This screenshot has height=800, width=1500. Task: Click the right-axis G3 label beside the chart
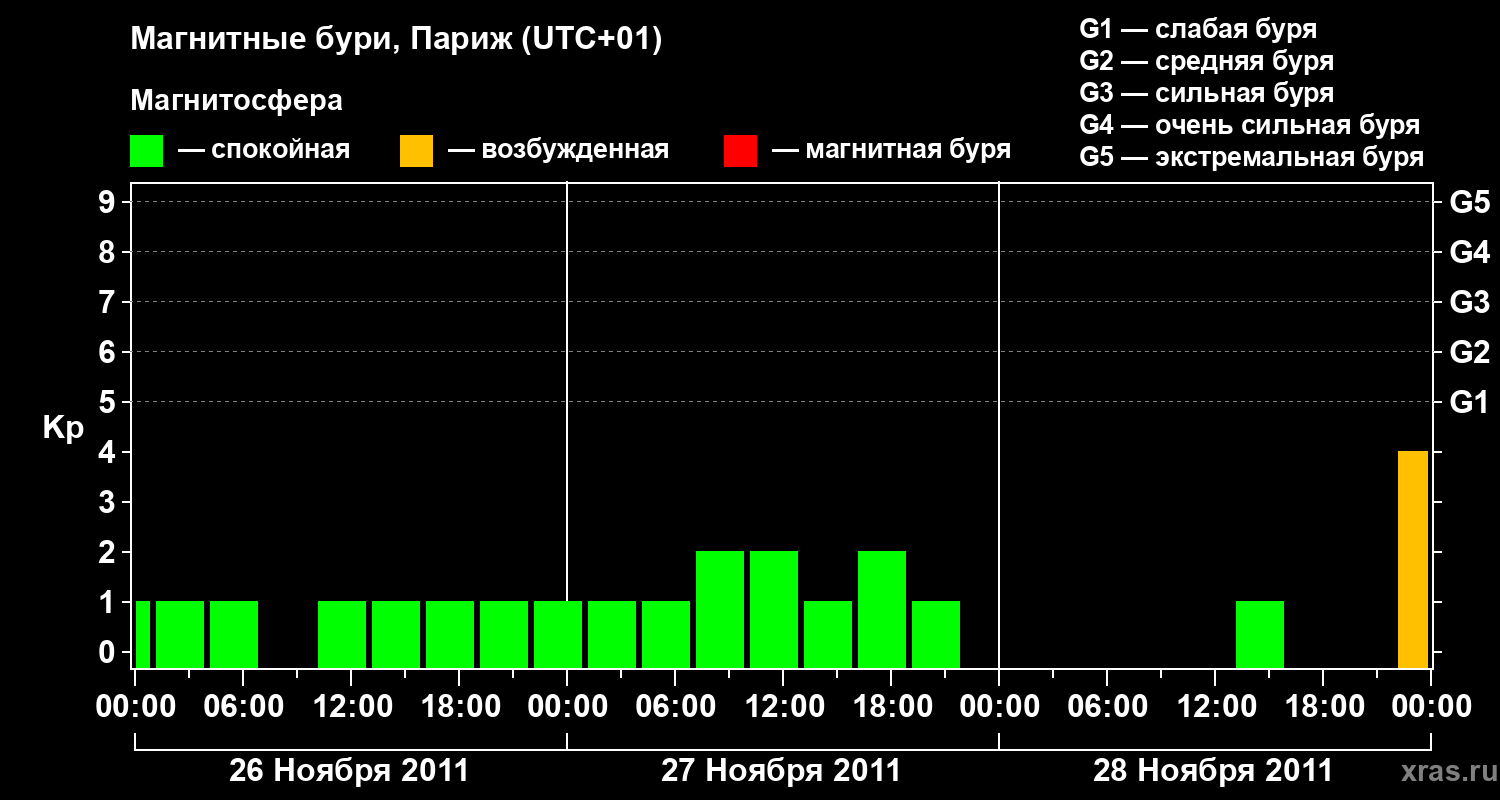1469,302
